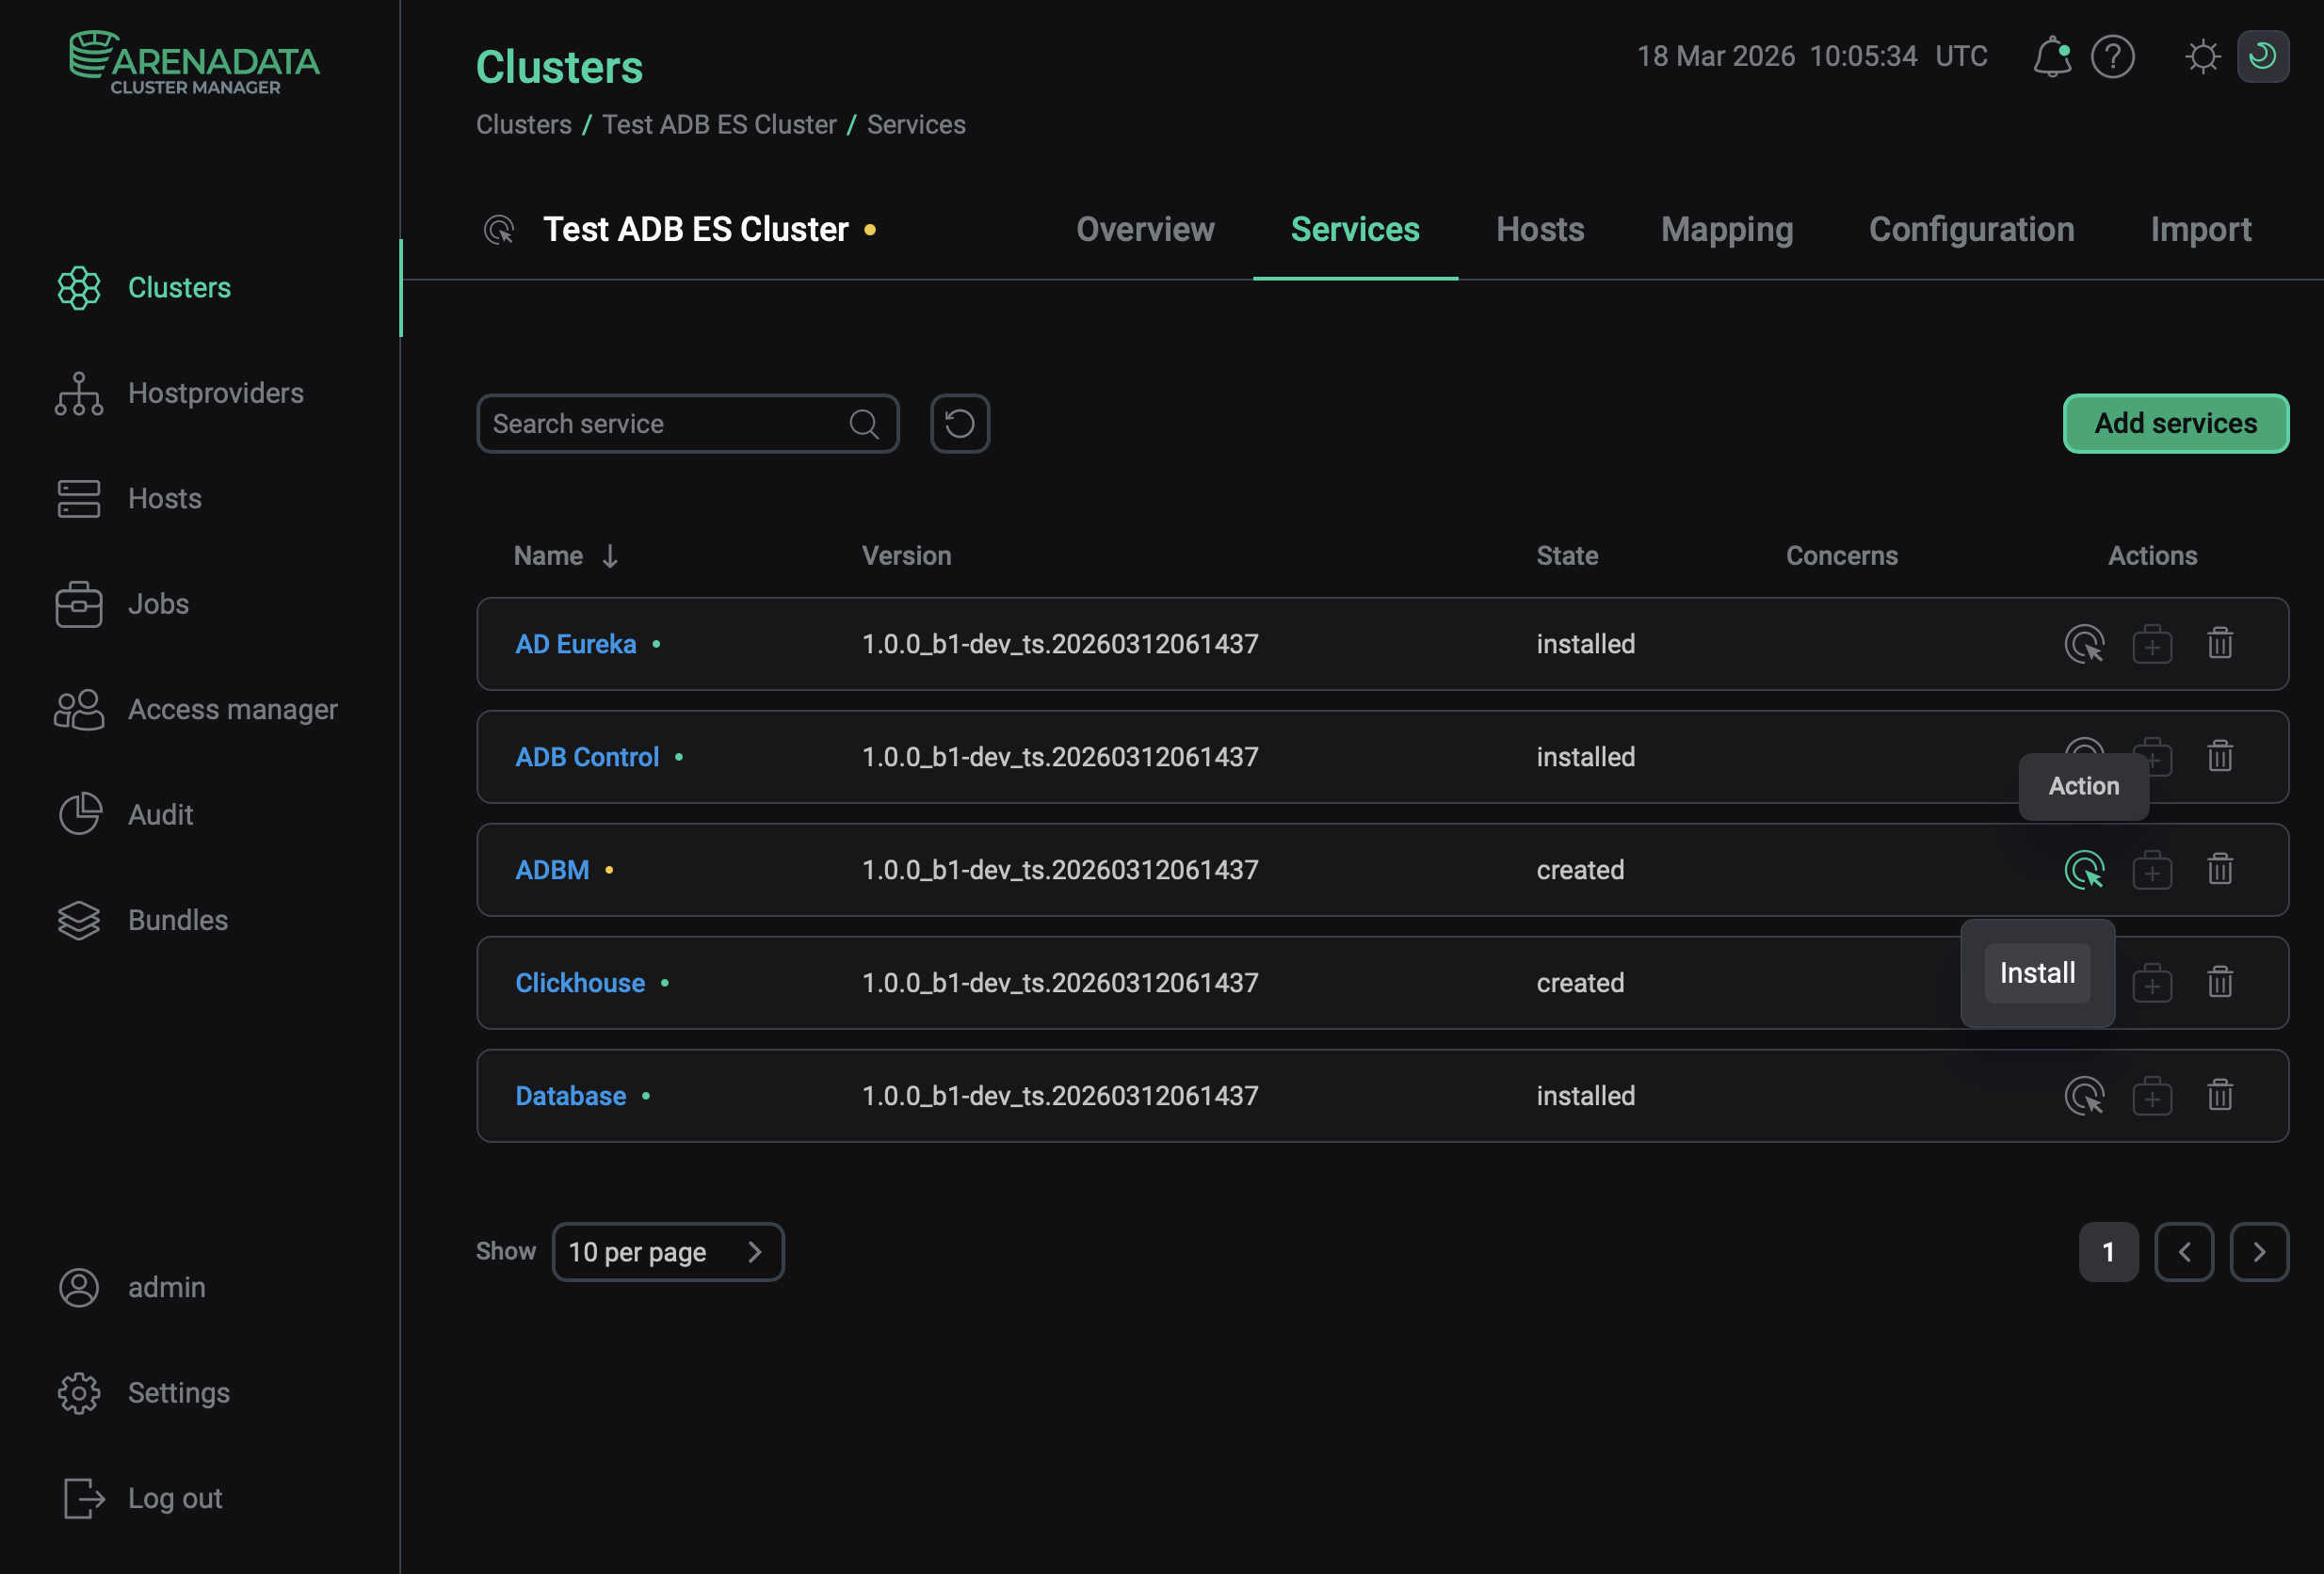Open the 10 per page dropdown
The image size is (2324, 1574).
click(x=667, y=1252)
